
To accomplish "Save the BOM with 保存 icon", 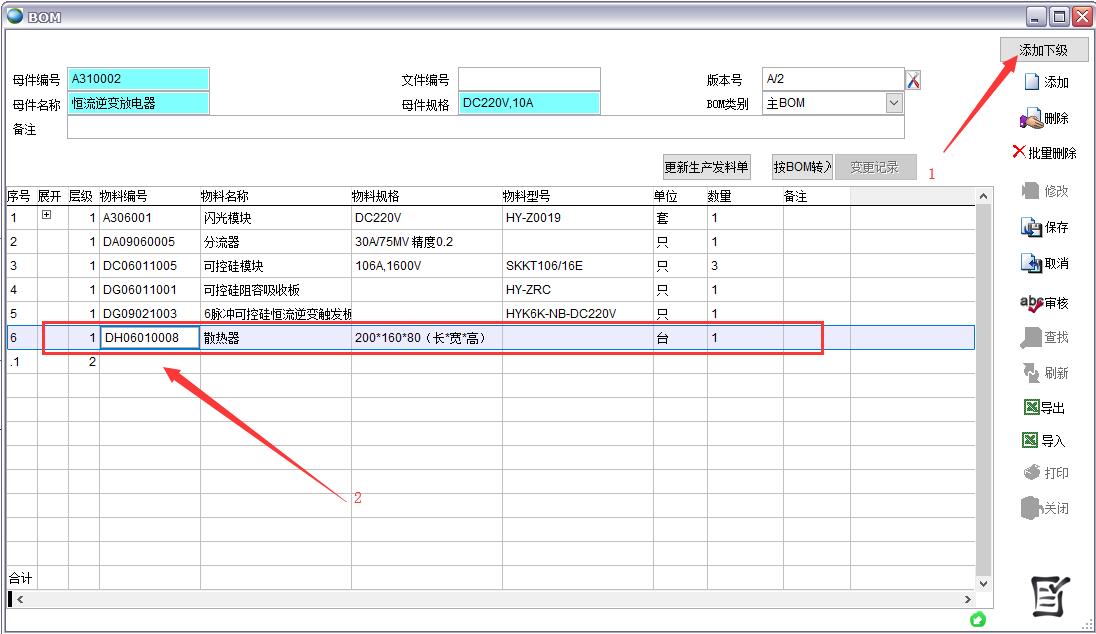I will (1031, 227).
